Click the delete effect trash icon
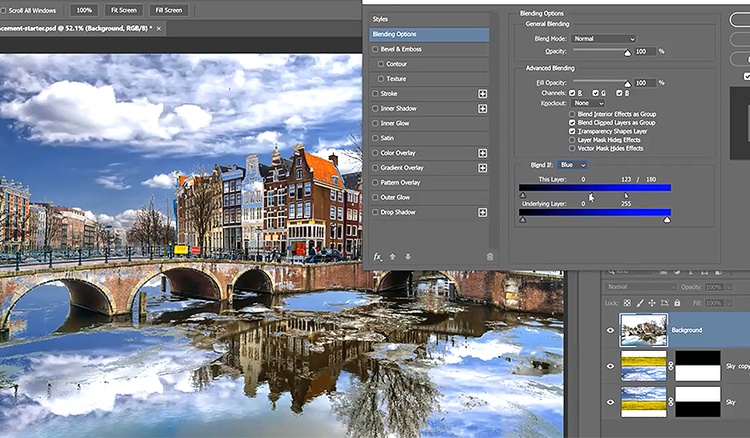The image size is (750, 438). pos(489,257)
